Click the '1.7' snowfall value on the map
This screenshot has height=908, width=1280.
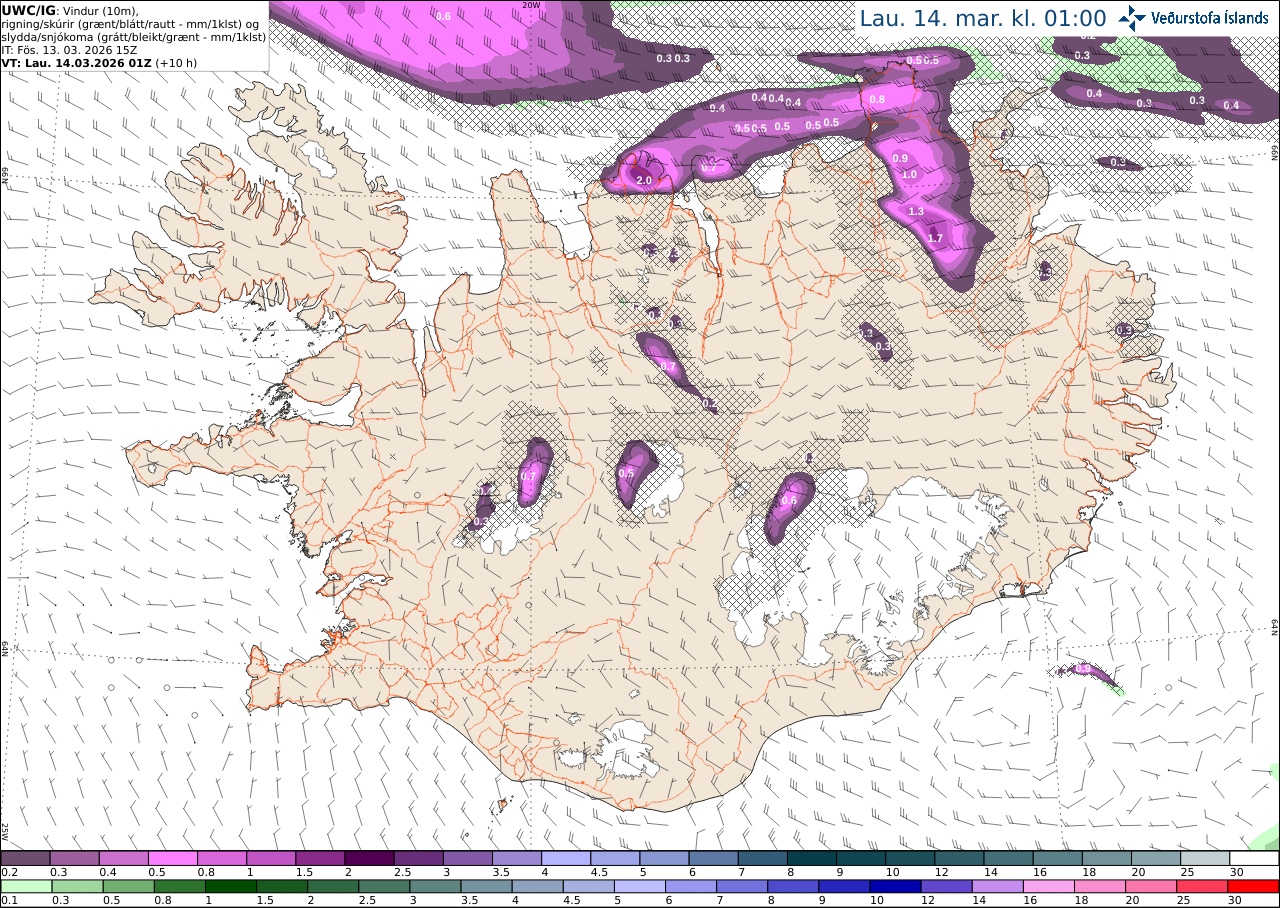[x=935, y=237]
